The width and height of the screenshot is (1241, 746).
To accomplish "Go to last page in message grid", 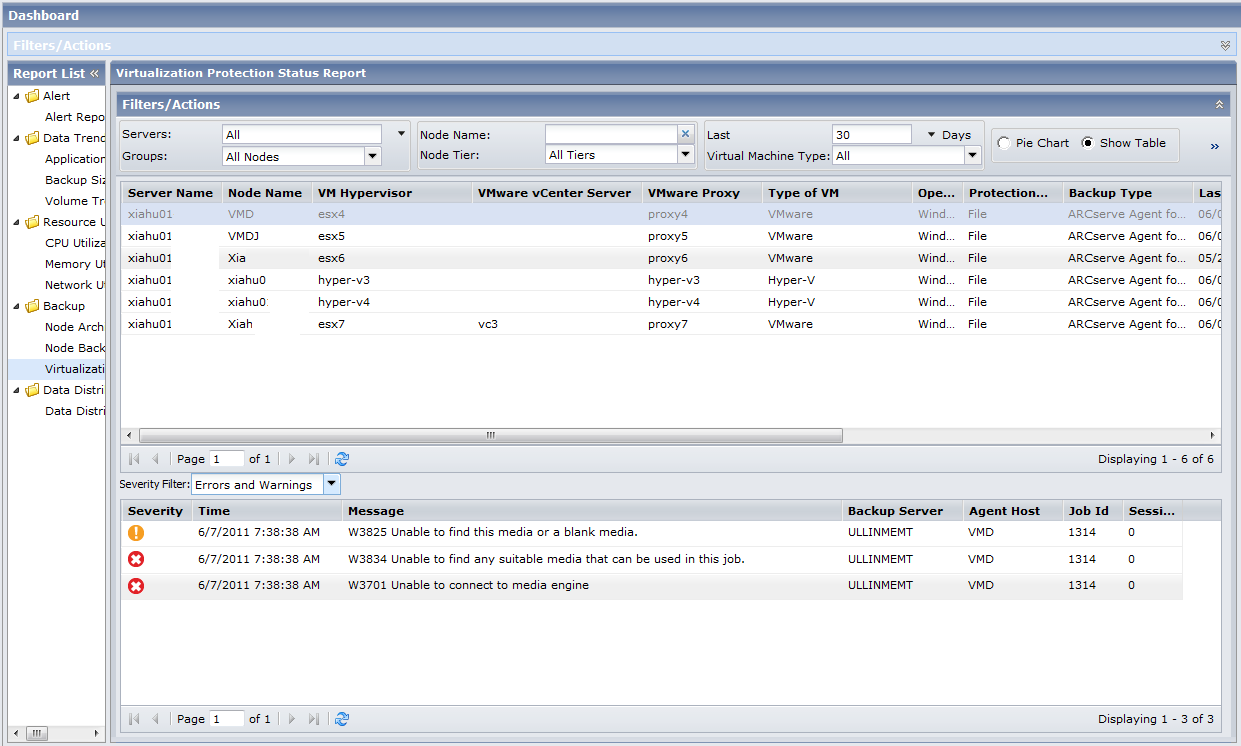I will (x=313, y=719).
